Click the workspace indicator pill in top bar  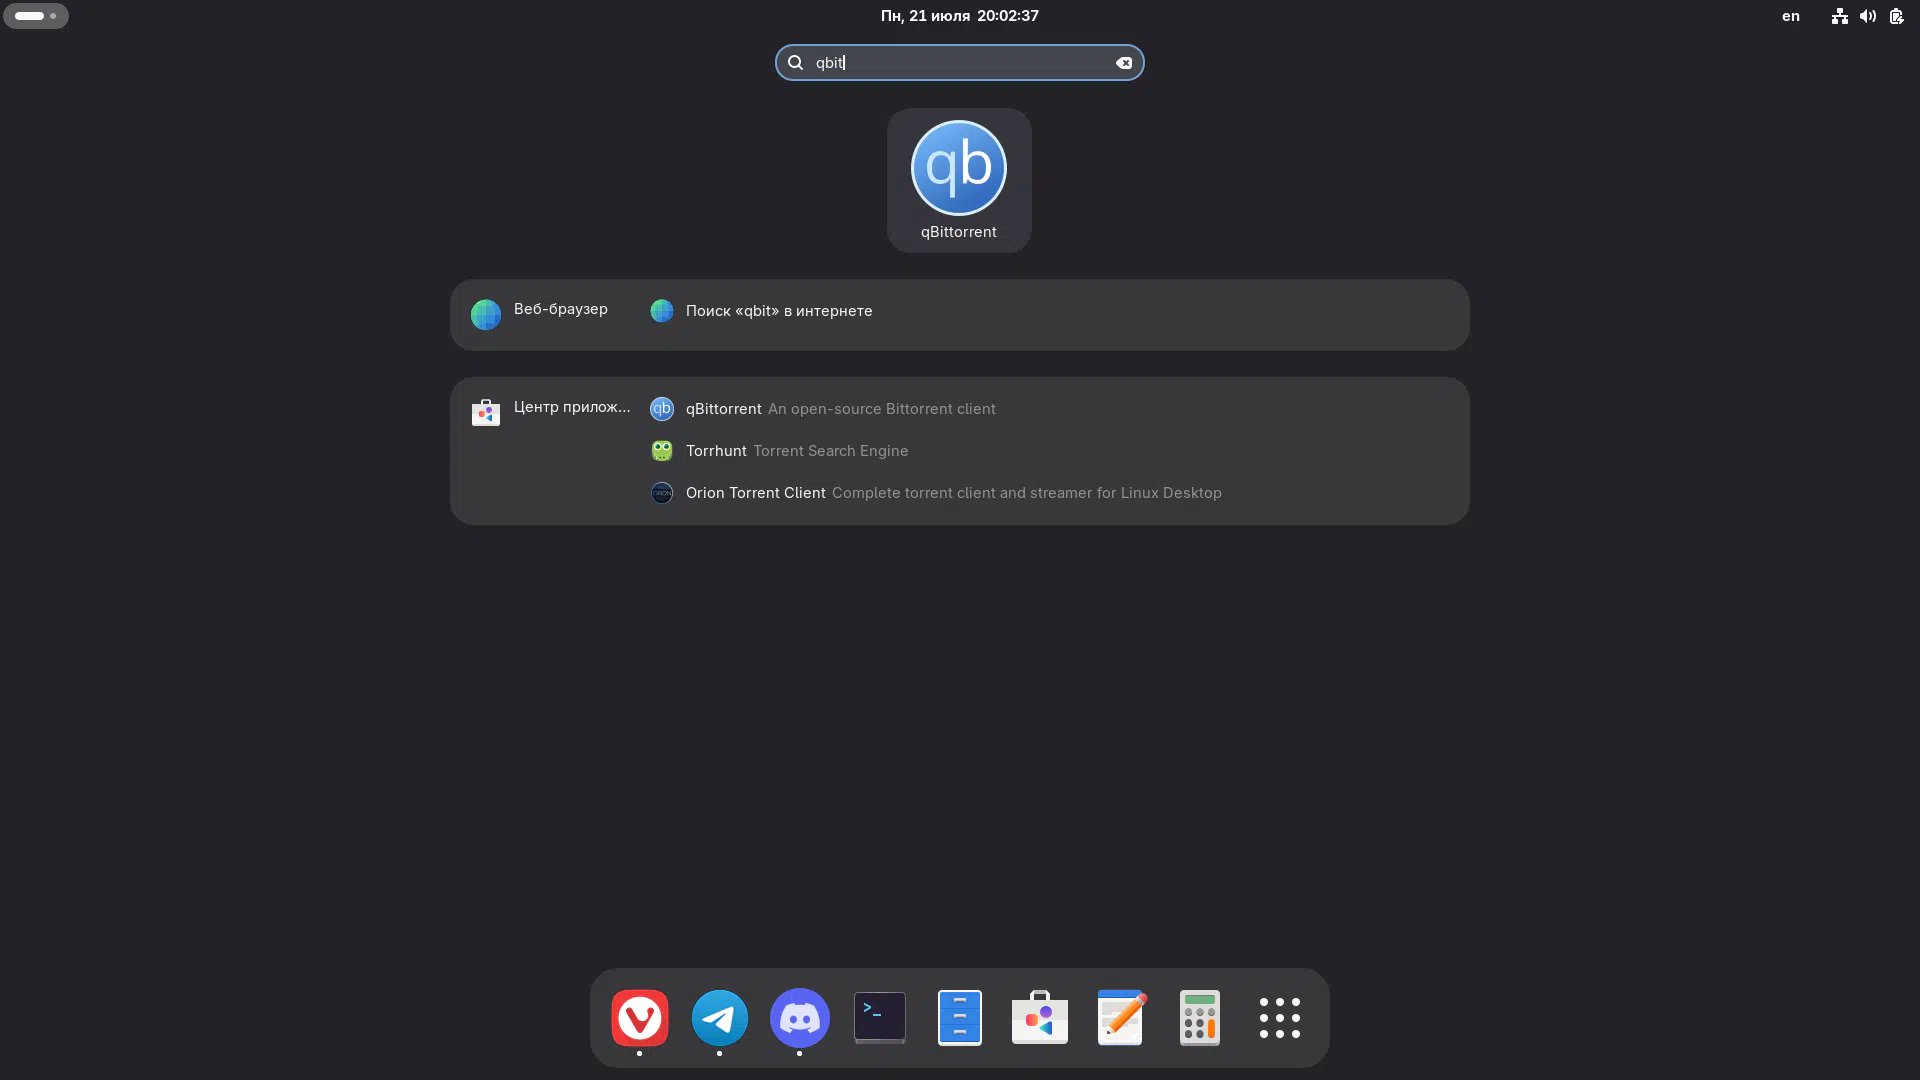point(36,16)
